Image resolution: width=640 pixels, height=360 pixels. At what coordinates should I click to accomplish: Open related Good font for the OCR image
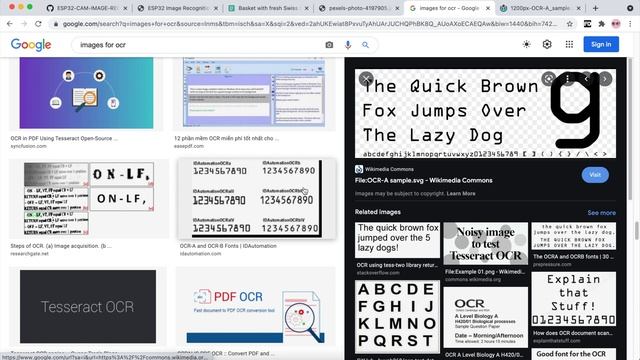(573, 354)
